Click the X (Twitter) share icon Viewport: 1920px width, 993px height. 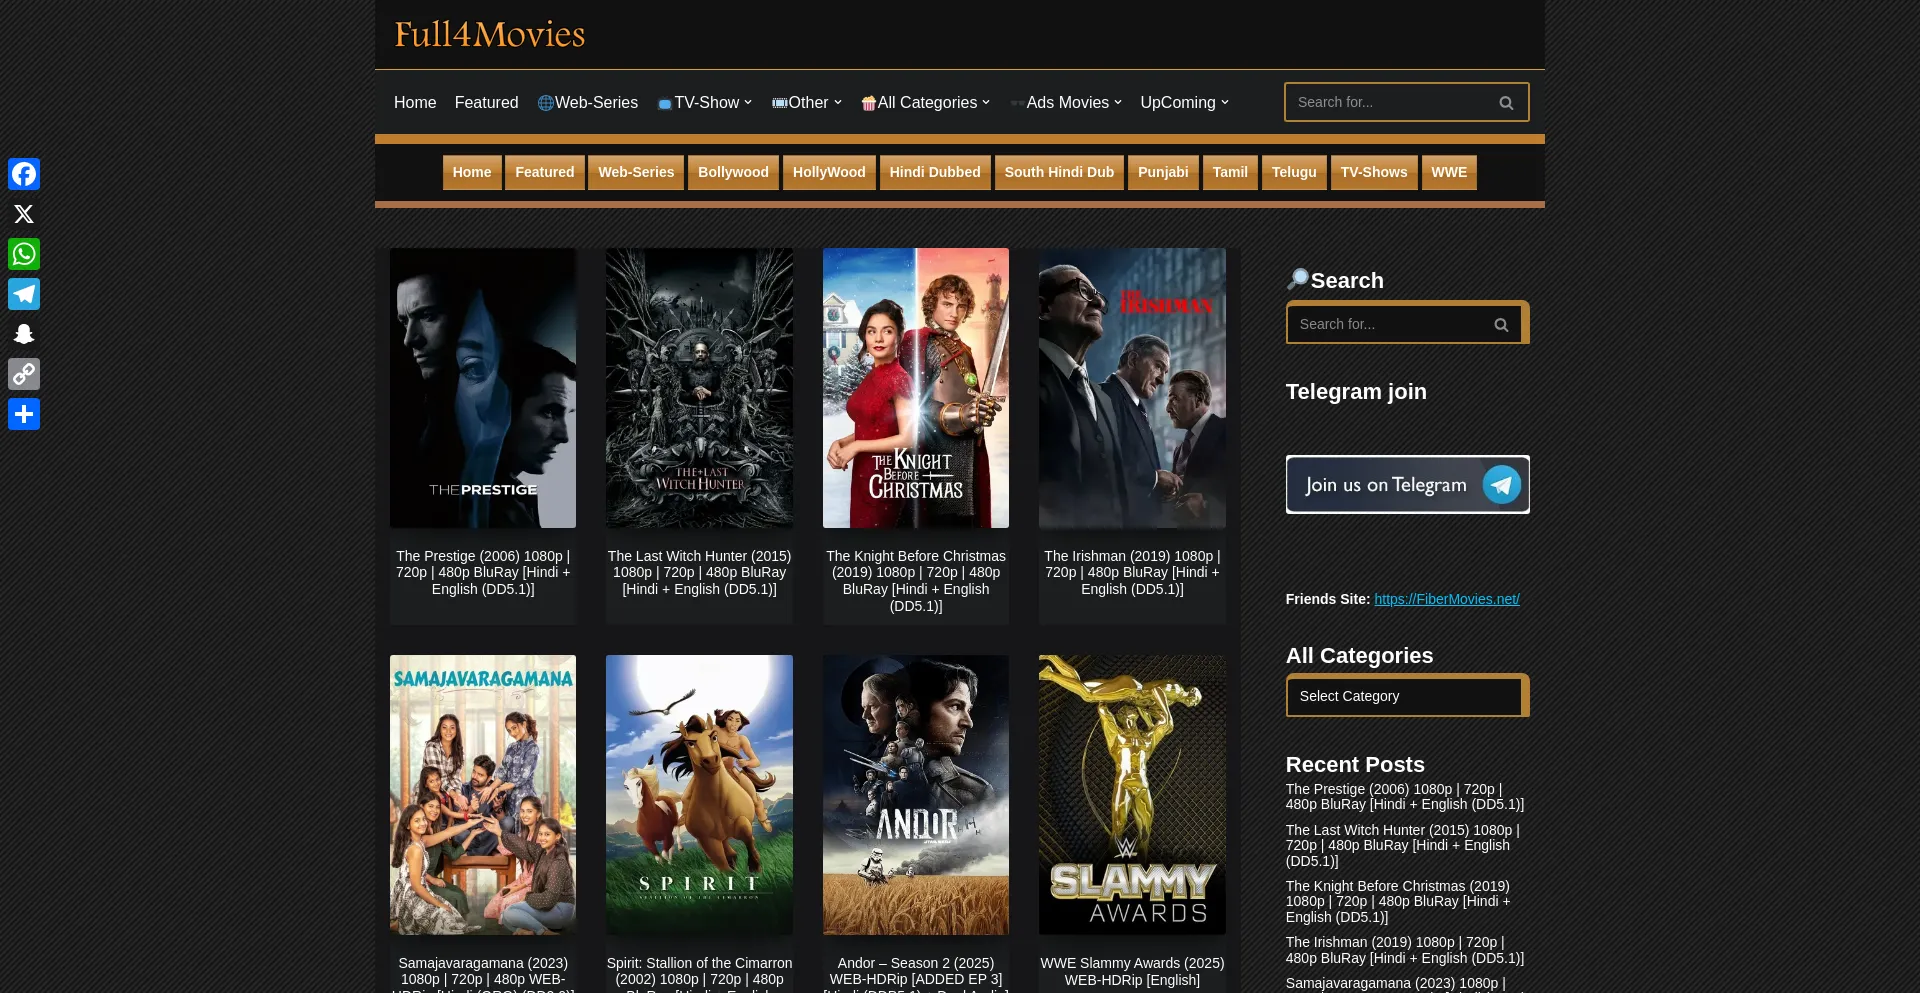click(x=24, y=214)
